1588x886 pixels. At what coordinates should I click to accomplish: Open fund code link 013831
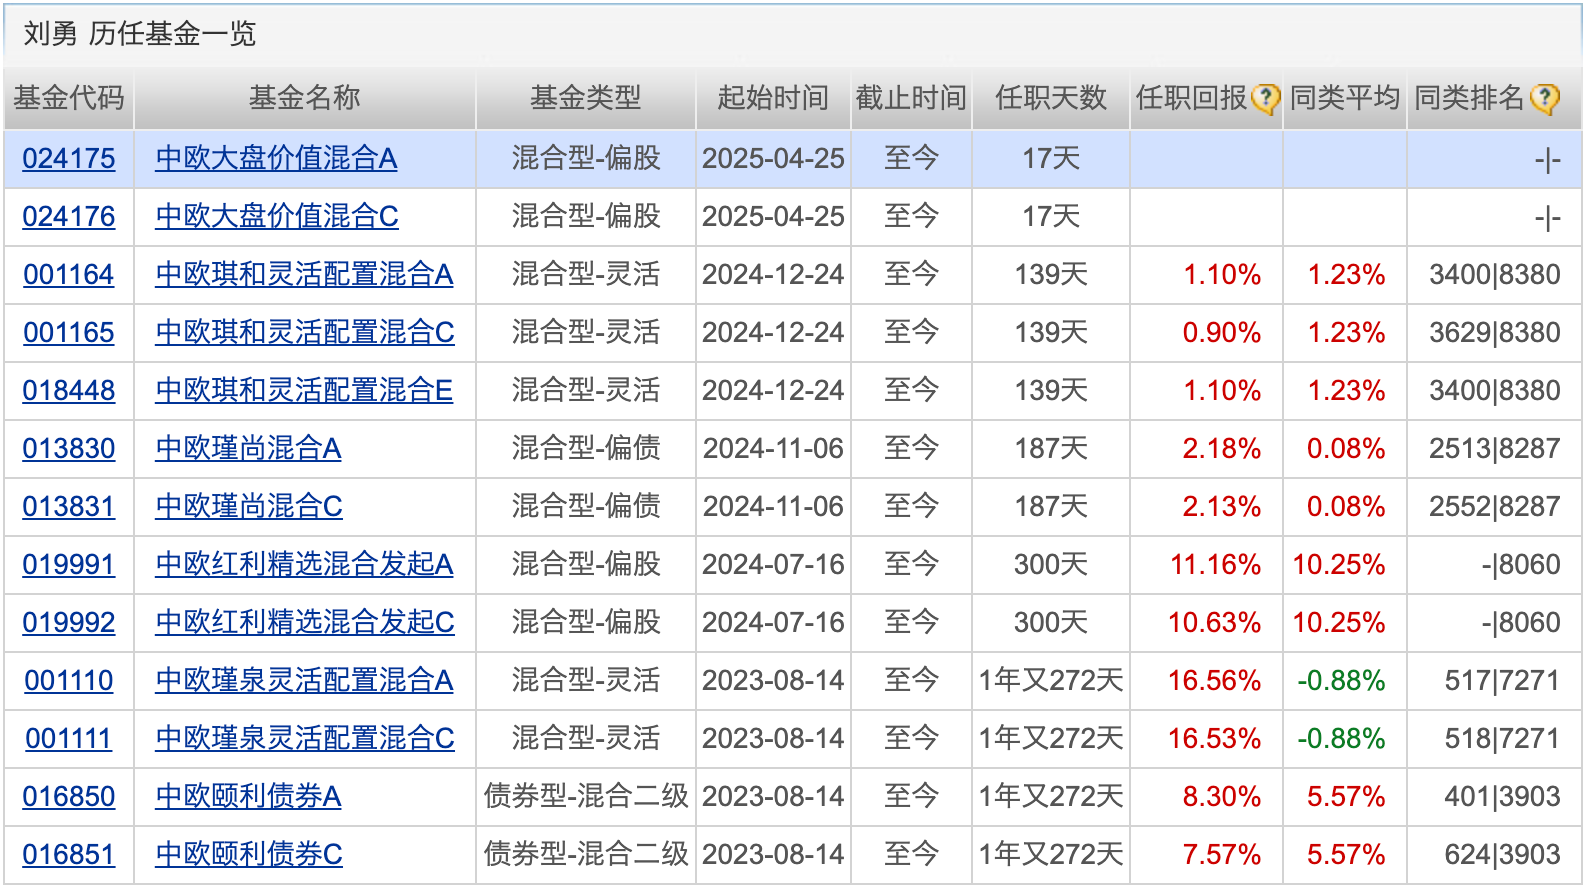[x=69, y=506]
